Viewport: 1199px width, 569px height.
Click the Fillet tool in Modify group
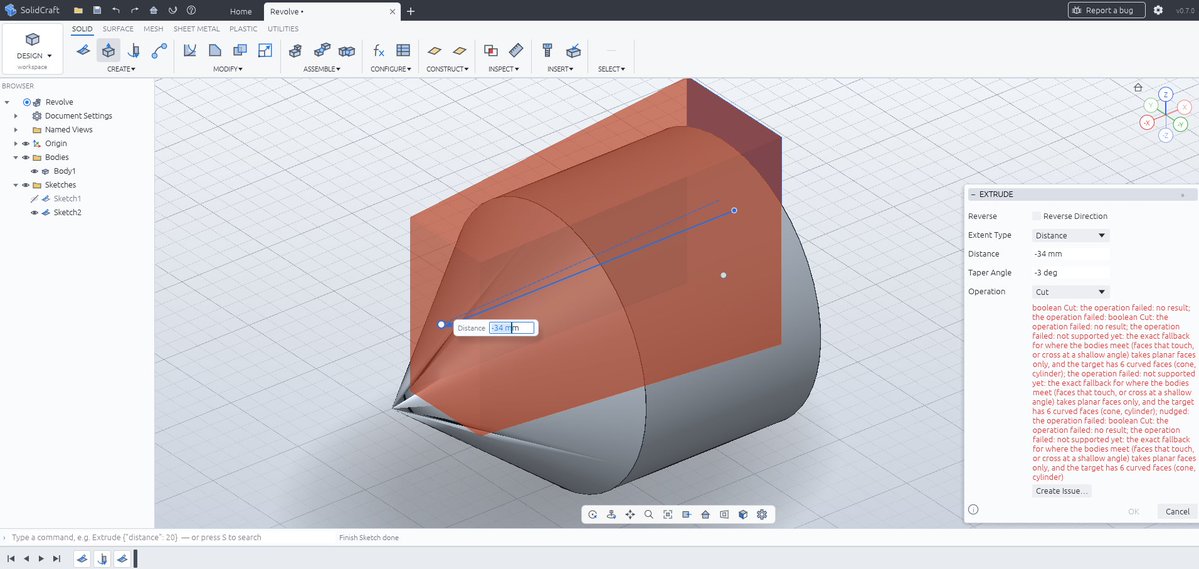(x=190, y=50)
